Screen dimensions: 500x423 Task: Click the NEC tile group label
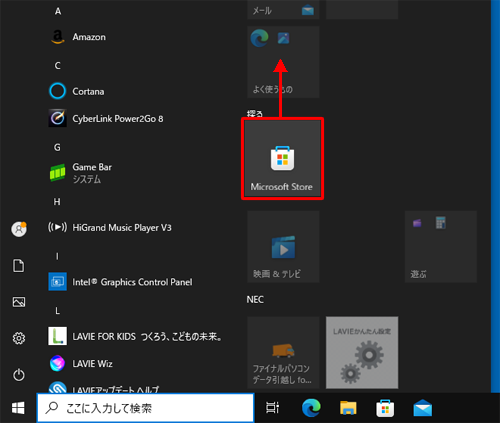[255, 300]
